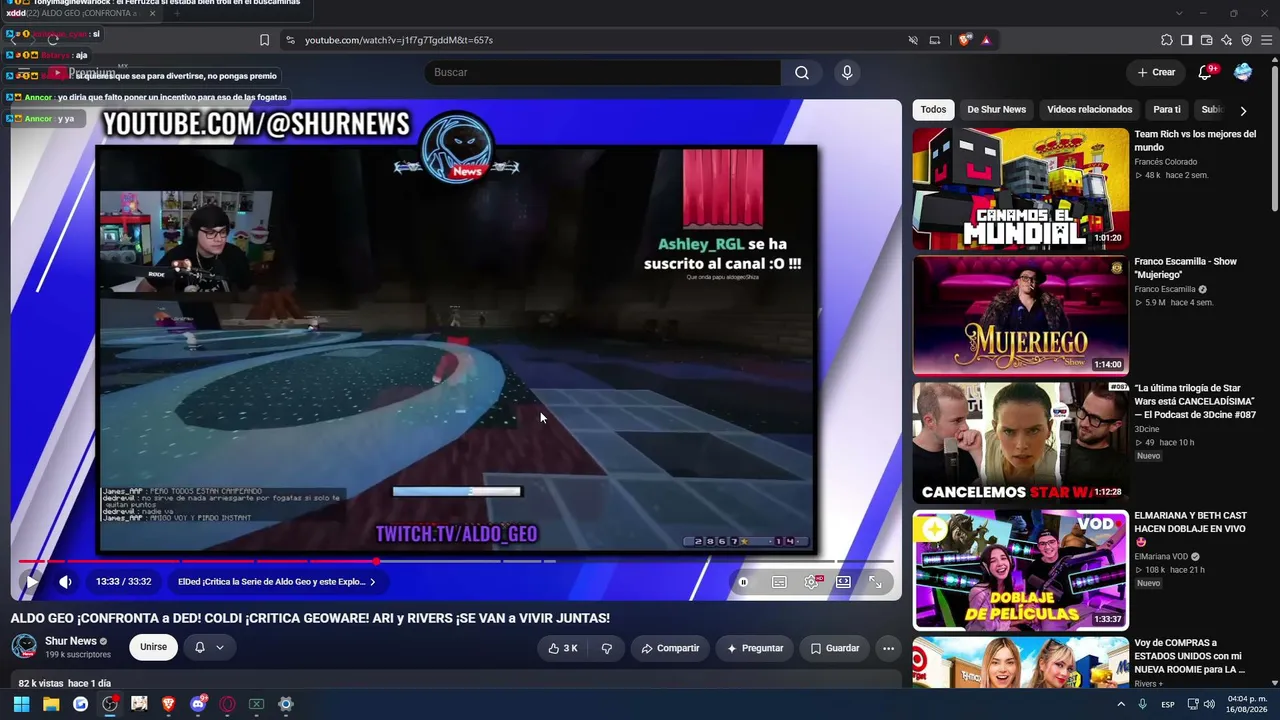Like the video with thumbs up
Image resolution: width=1280 pixels, height=720 pixels.
coord(563,648)
